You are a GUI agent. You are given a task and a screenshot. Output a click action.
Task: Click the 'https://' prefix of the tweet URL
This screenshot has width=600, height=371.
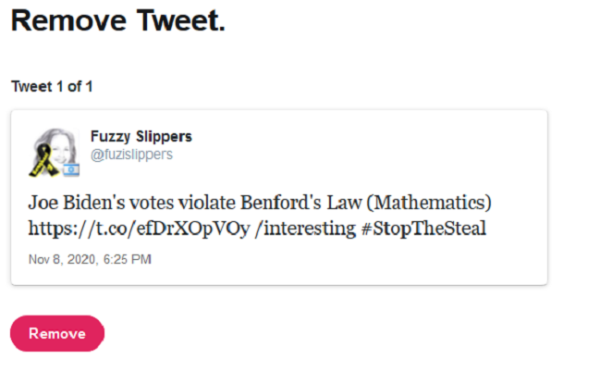58,229
